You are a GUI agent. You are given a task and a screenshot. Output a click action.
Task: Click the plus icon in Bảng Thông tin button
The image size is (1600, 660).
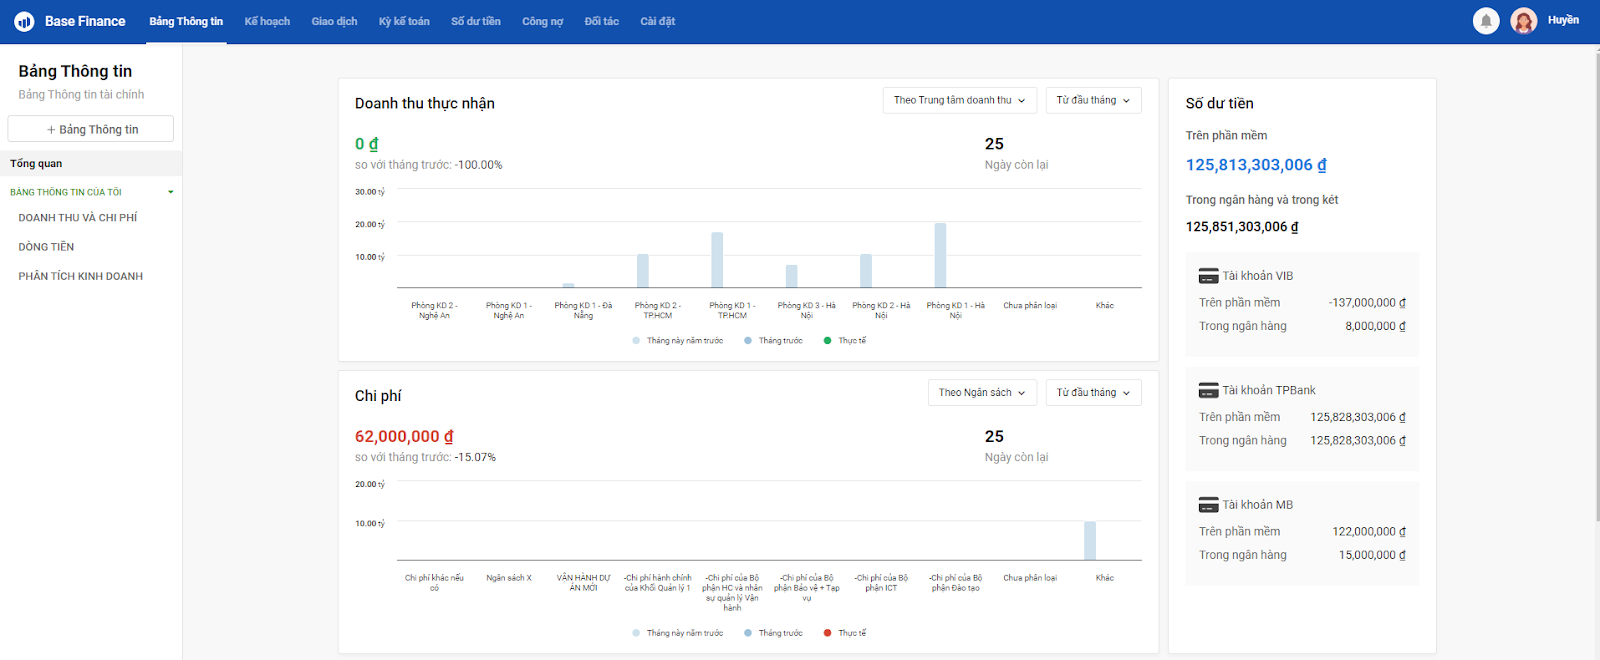pyautogui.click(x=51, y=130)
